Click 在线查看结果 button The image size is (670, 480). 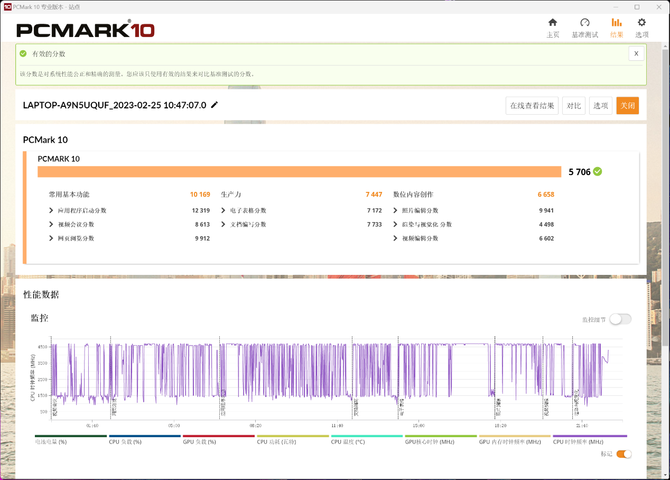pyautogui.click(x=532, y=106)
